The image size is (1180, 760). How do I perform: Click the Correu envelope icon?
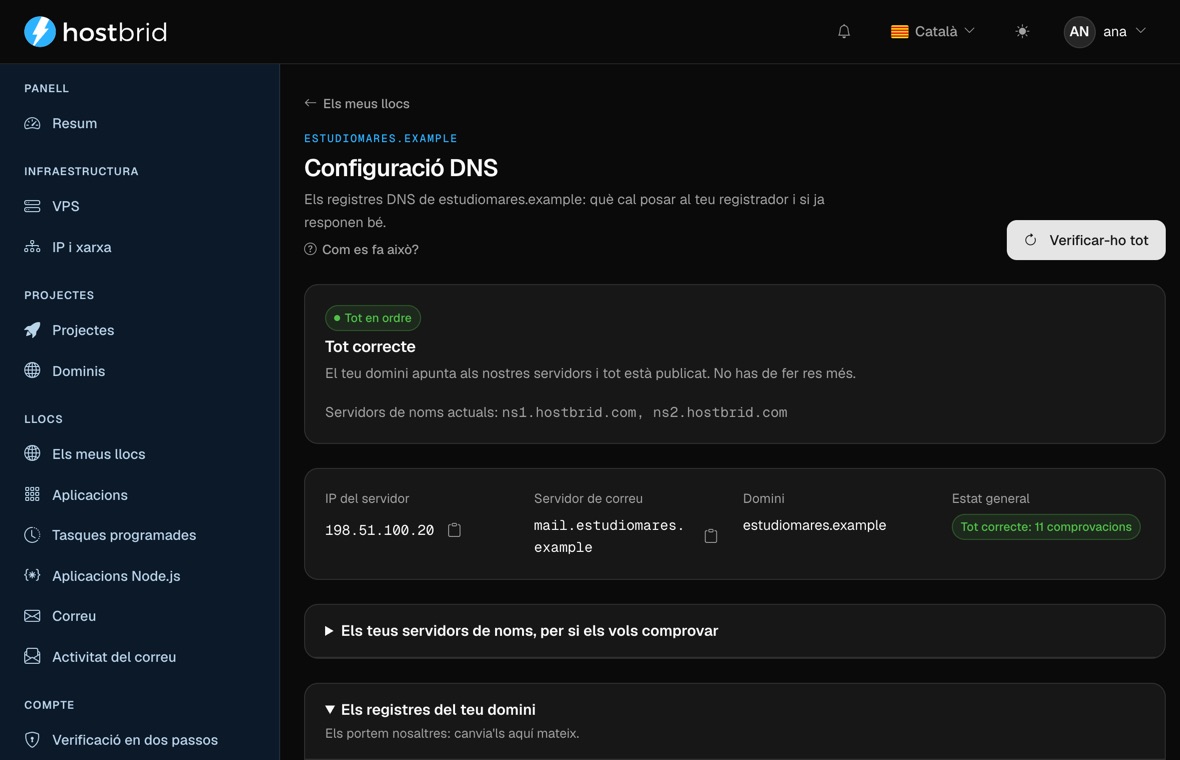pyautogui.click(x=32, y=616)
